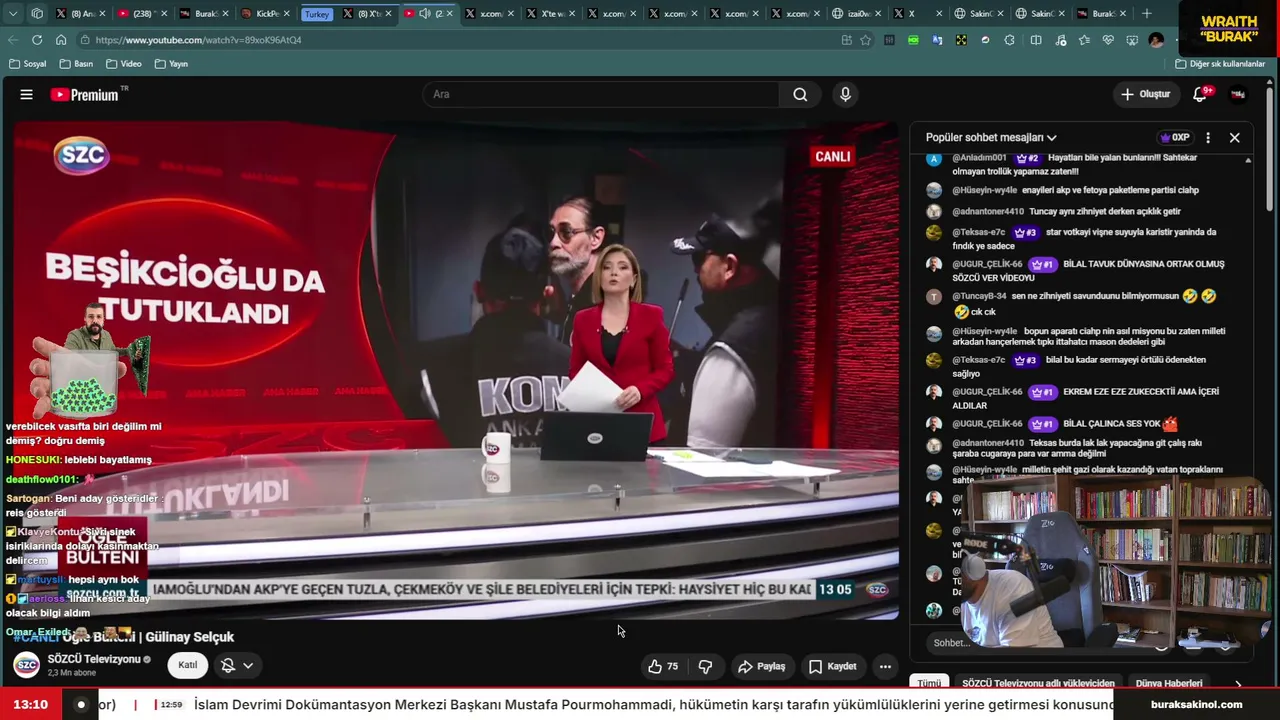The height and width of the screenshot is (720, 1280).
Task: Click the Kaydet save button
Action: point(832,666)
